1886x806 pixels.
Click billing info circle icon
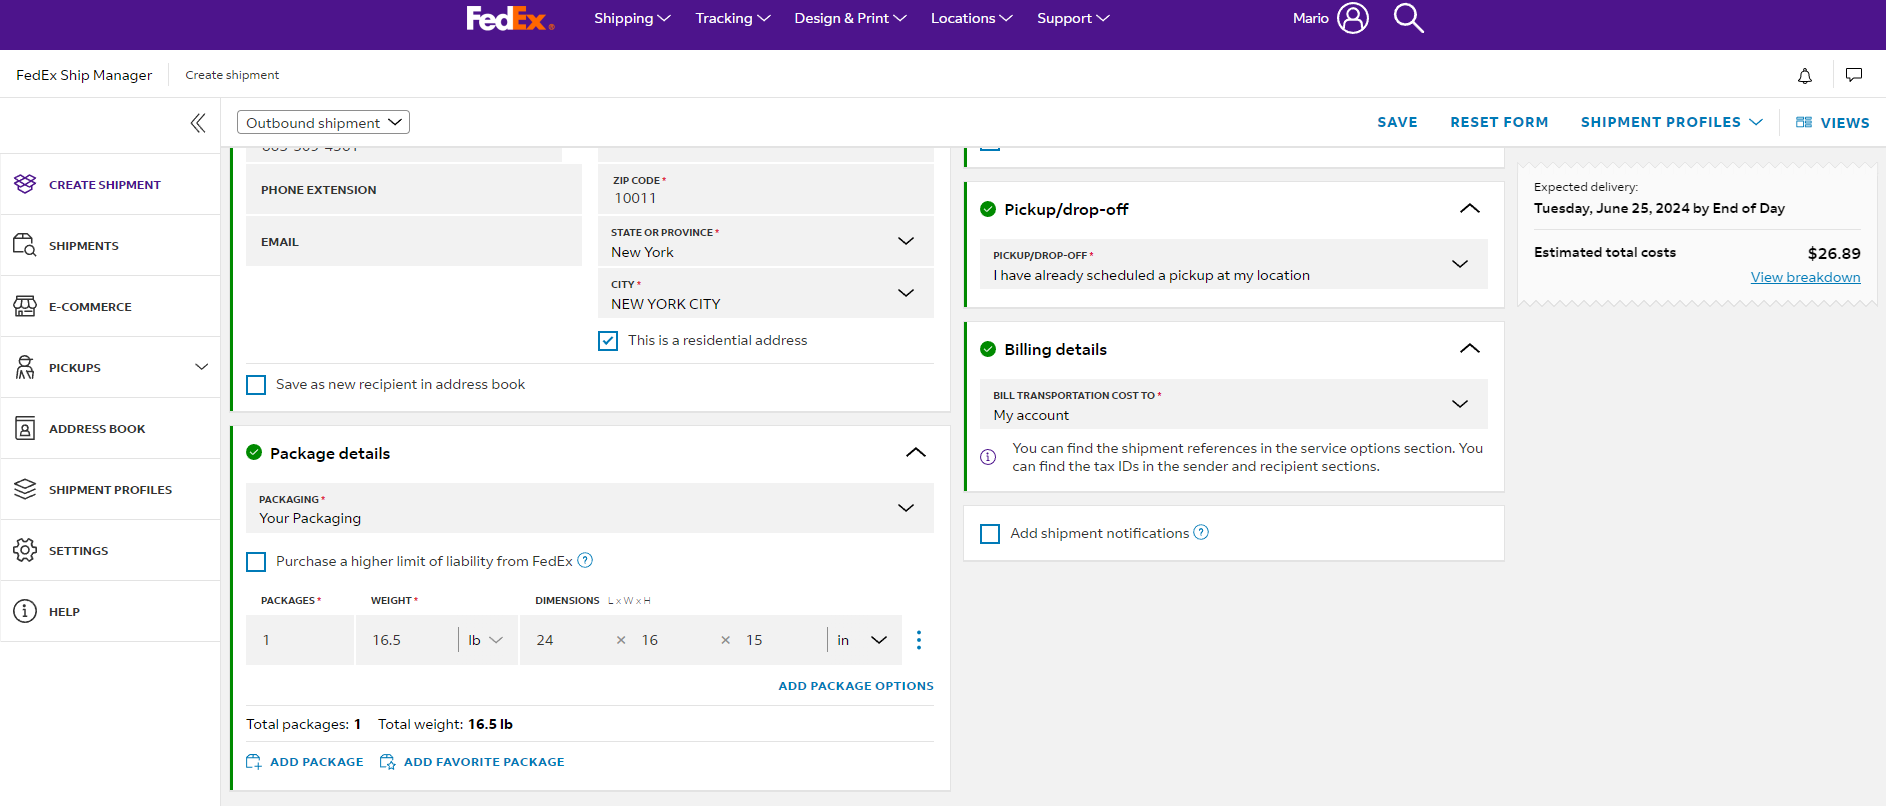click(988, 457)
